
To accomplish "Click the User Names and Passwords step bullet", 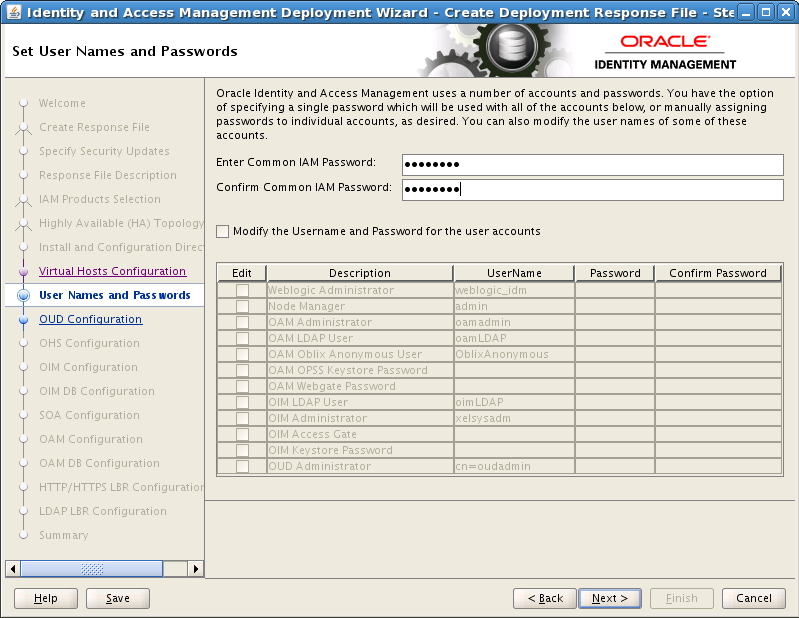I will click(x=23, y=295).
